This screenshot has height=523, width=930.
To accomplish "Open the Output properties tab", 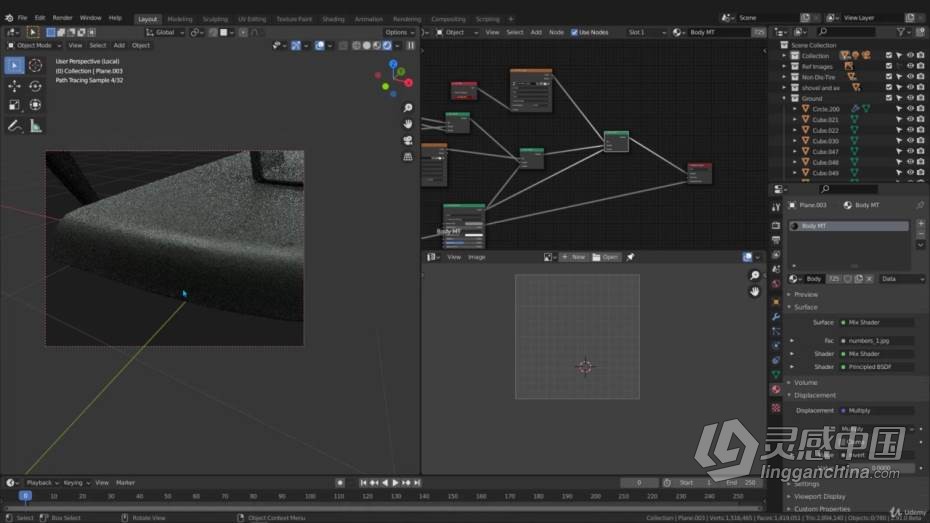I will (x=776, y=240).
